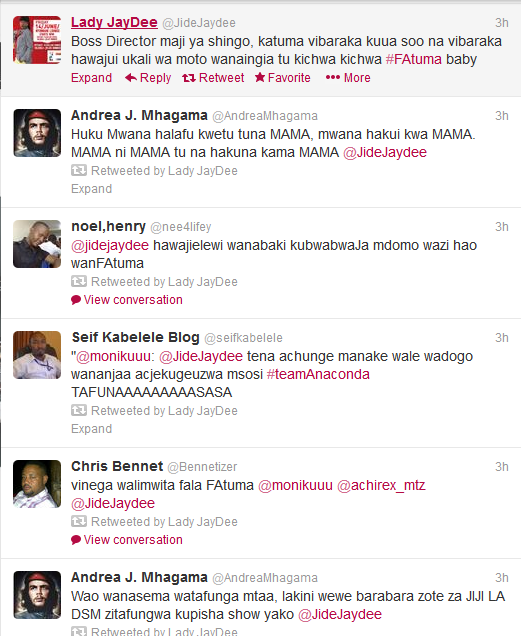Retweet Lady JayDee's Boss Director tweet
The width and height of the screenshot is (521, 636).
[x=213, y=77]
